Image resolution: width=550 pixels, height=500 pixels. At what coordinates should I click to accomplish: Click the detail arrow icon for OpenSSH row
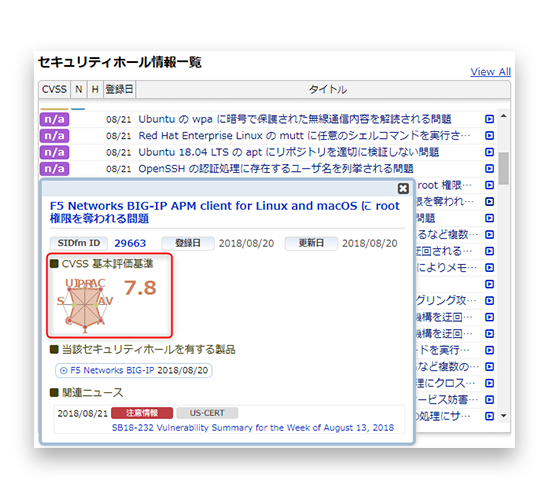coord(489,169)
